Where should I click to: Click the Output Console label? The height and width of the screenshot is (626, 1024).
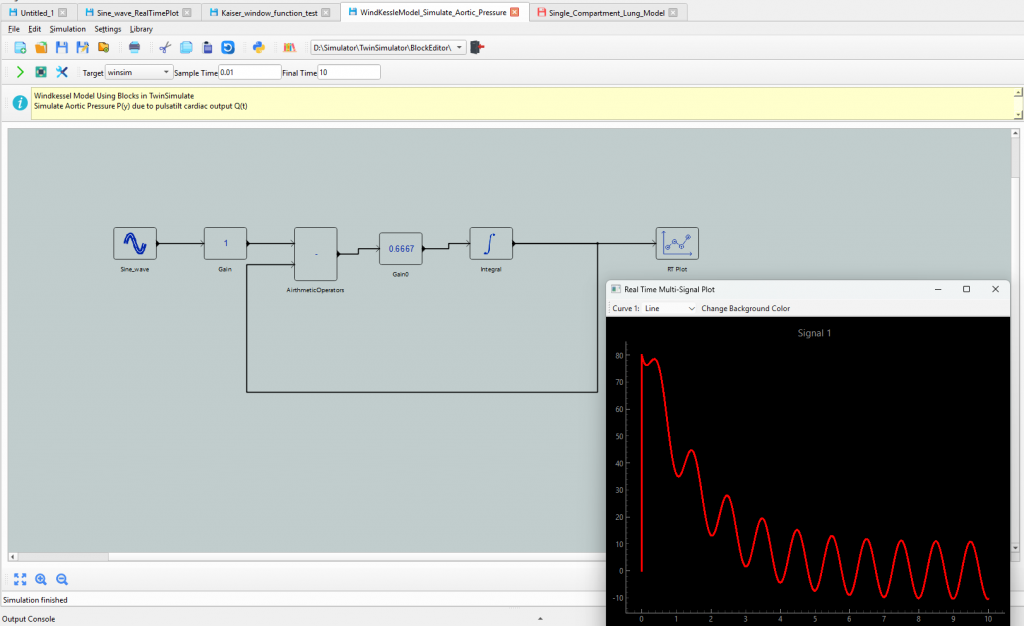29,619
